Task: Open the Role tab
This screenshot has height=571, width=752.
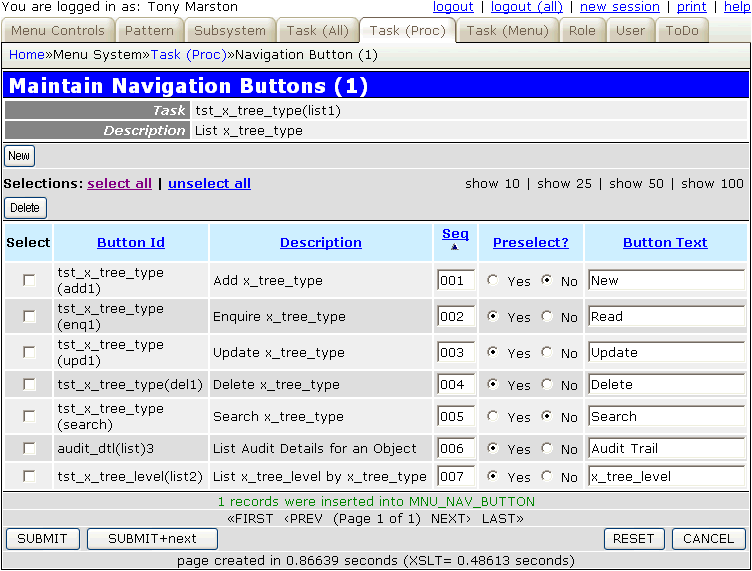Action: [582, 30]
